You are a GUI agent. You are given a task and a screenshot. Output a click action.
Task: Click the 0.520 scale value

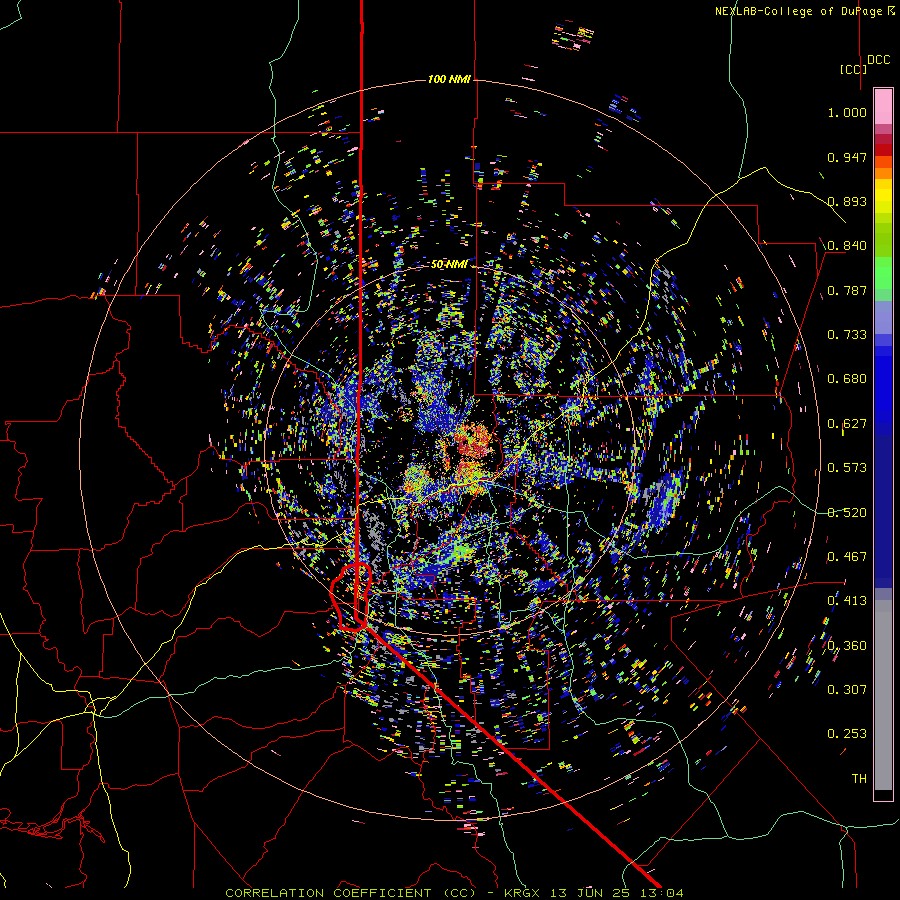[x=847, y=513]
